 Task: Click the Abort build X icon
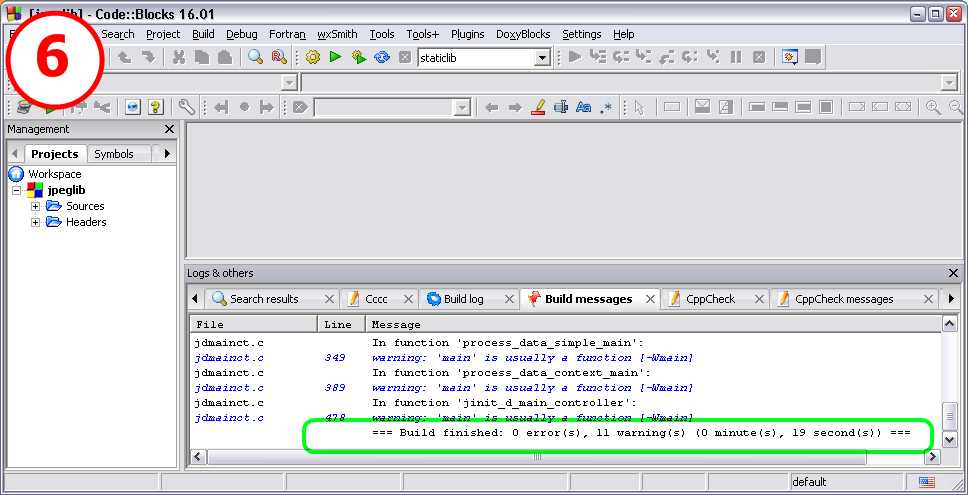click(405, 57)
